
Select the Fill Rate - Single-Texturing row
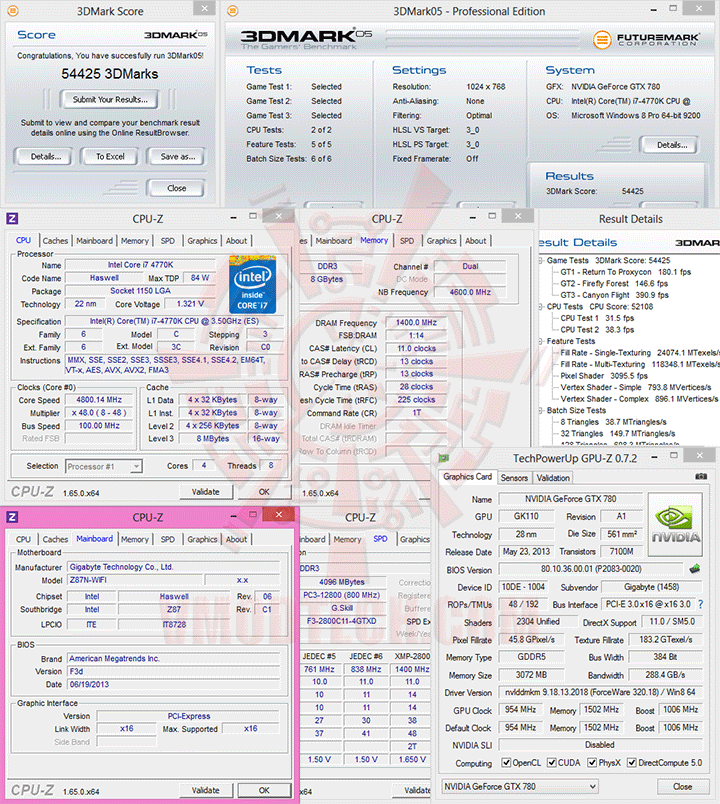639,353
